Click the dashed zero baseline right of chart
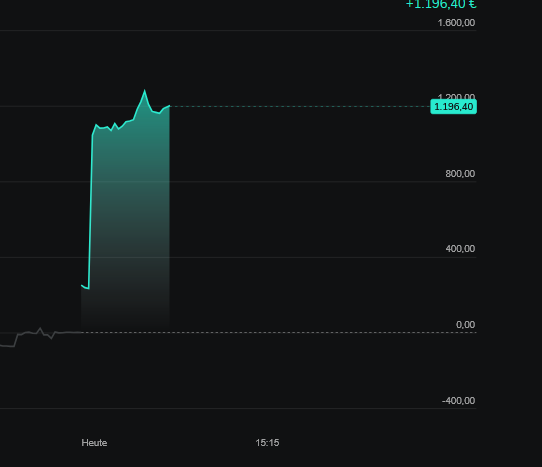The image size is (542, 467). [278, 333]
